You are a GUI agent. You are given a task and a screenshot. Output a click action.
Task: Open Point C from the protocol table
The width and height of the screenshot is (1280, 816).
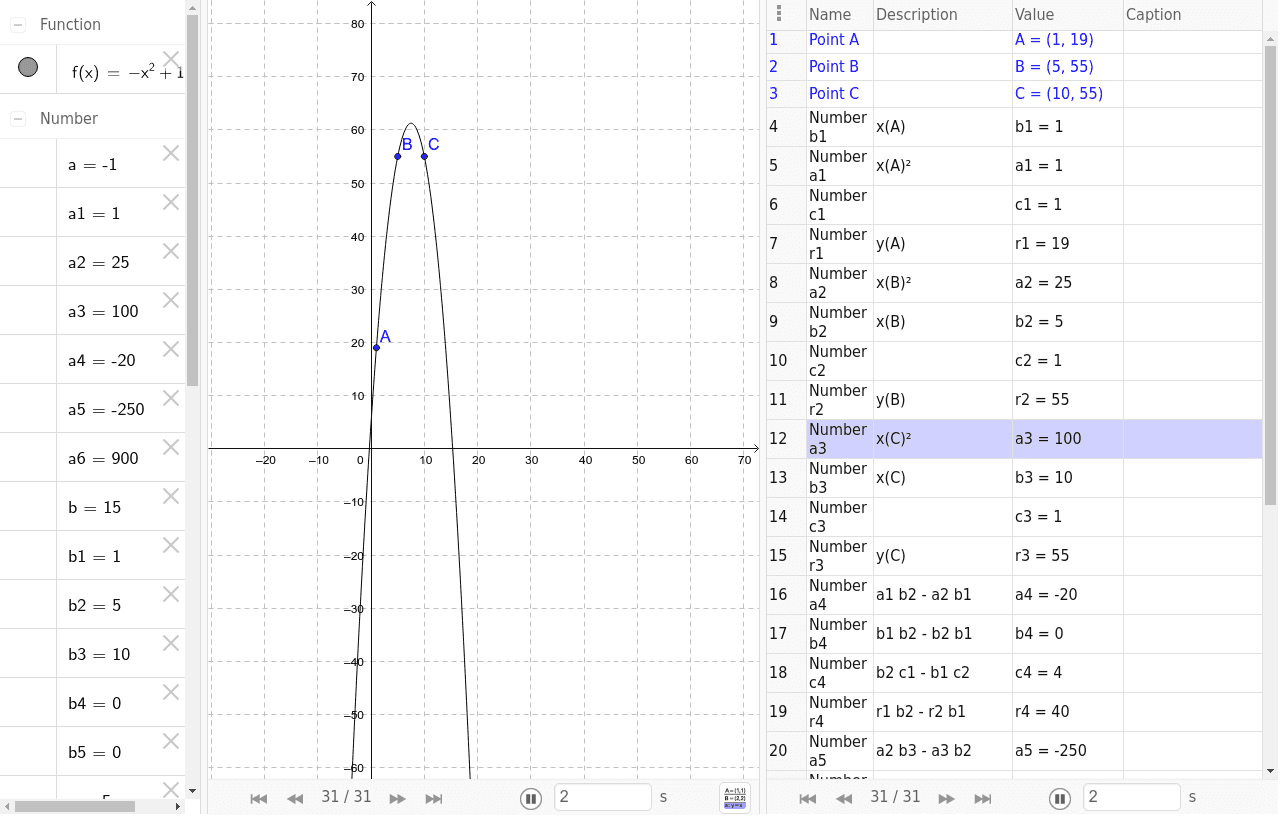pyautogui.click(x=834, y=93)
